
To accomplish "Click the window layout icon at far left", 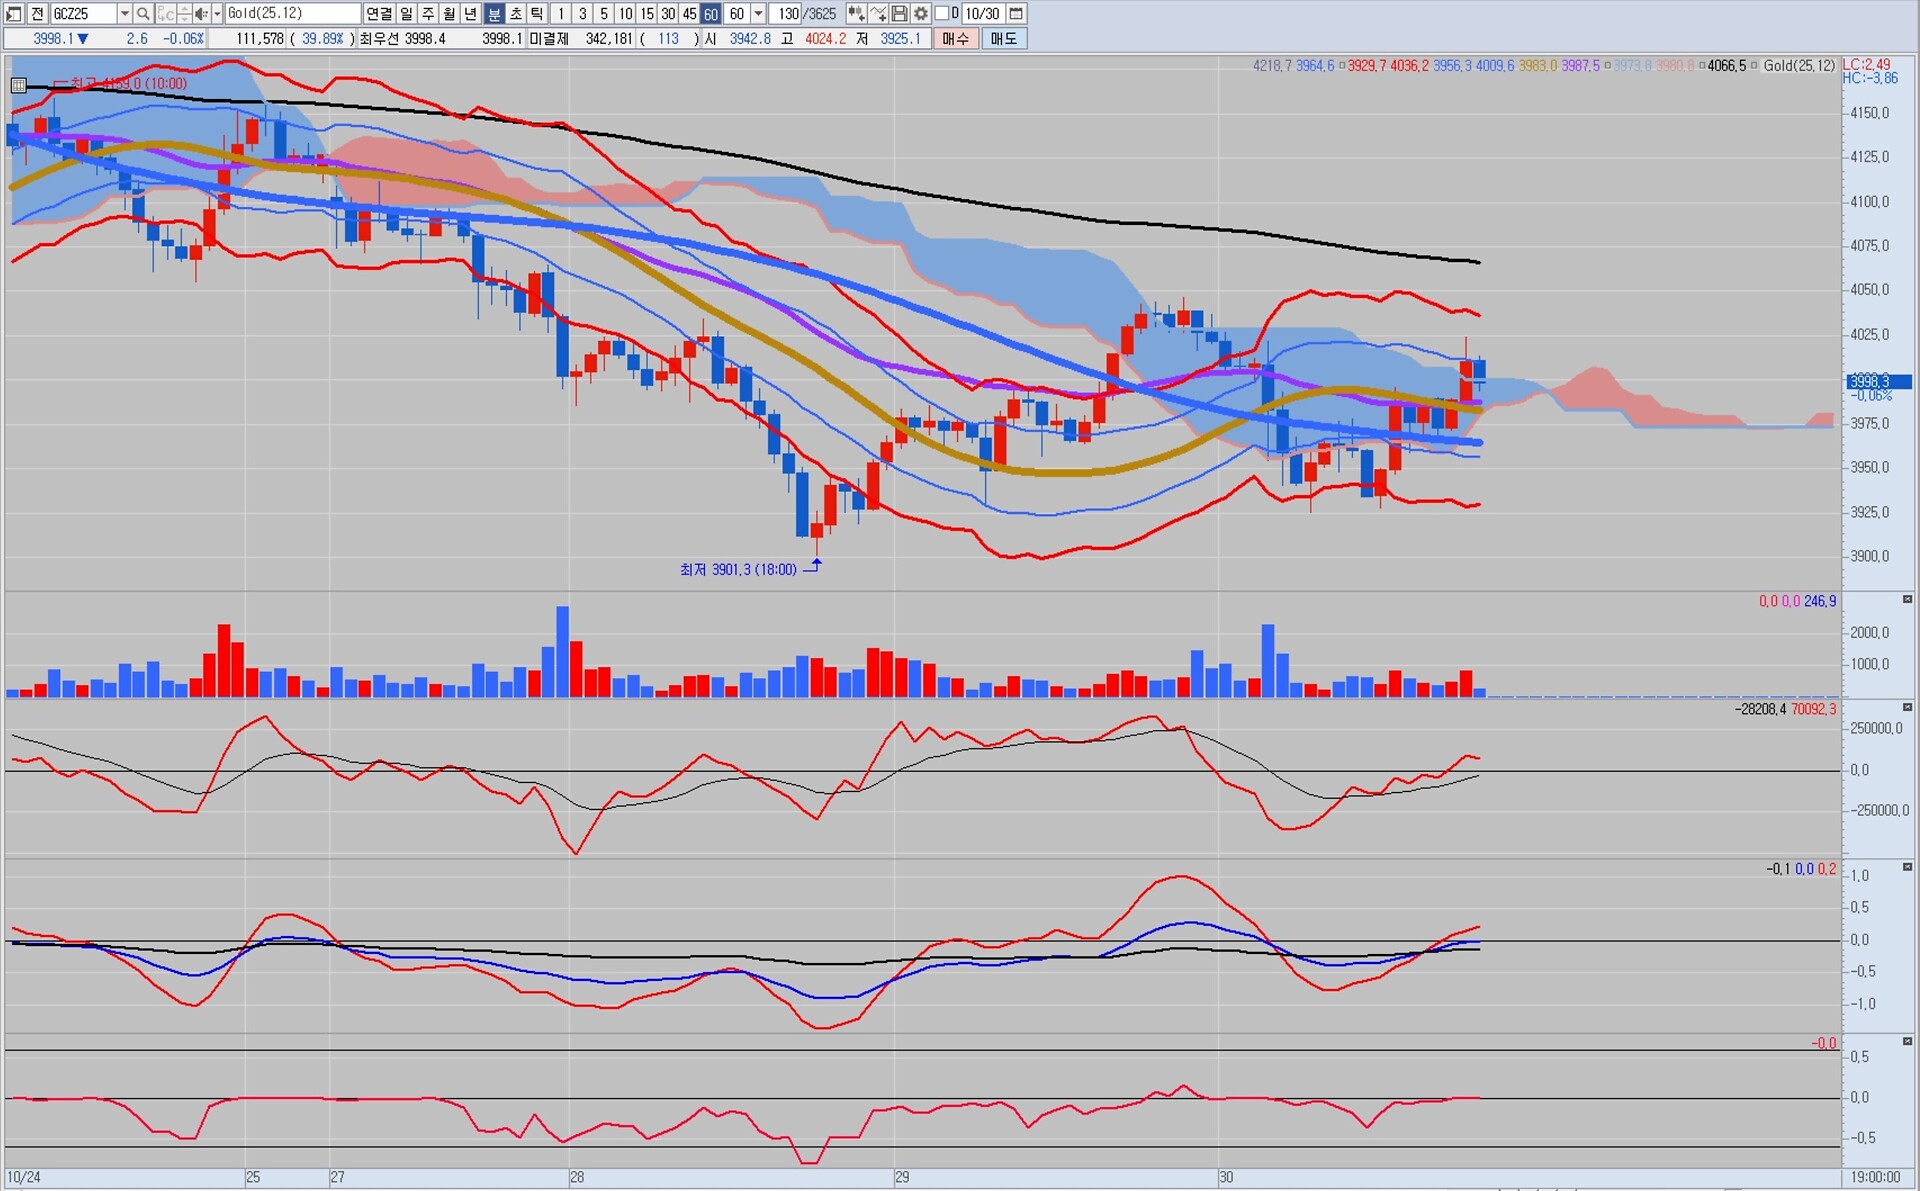I will (14, 13).
